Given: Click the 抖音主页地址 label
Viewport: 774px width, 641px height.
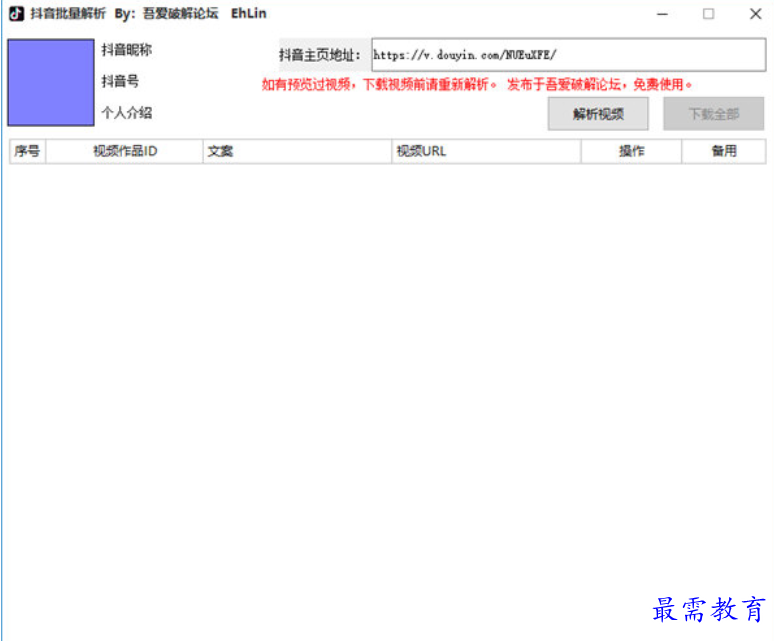Looking at the screenshot, I should point(319,55).
